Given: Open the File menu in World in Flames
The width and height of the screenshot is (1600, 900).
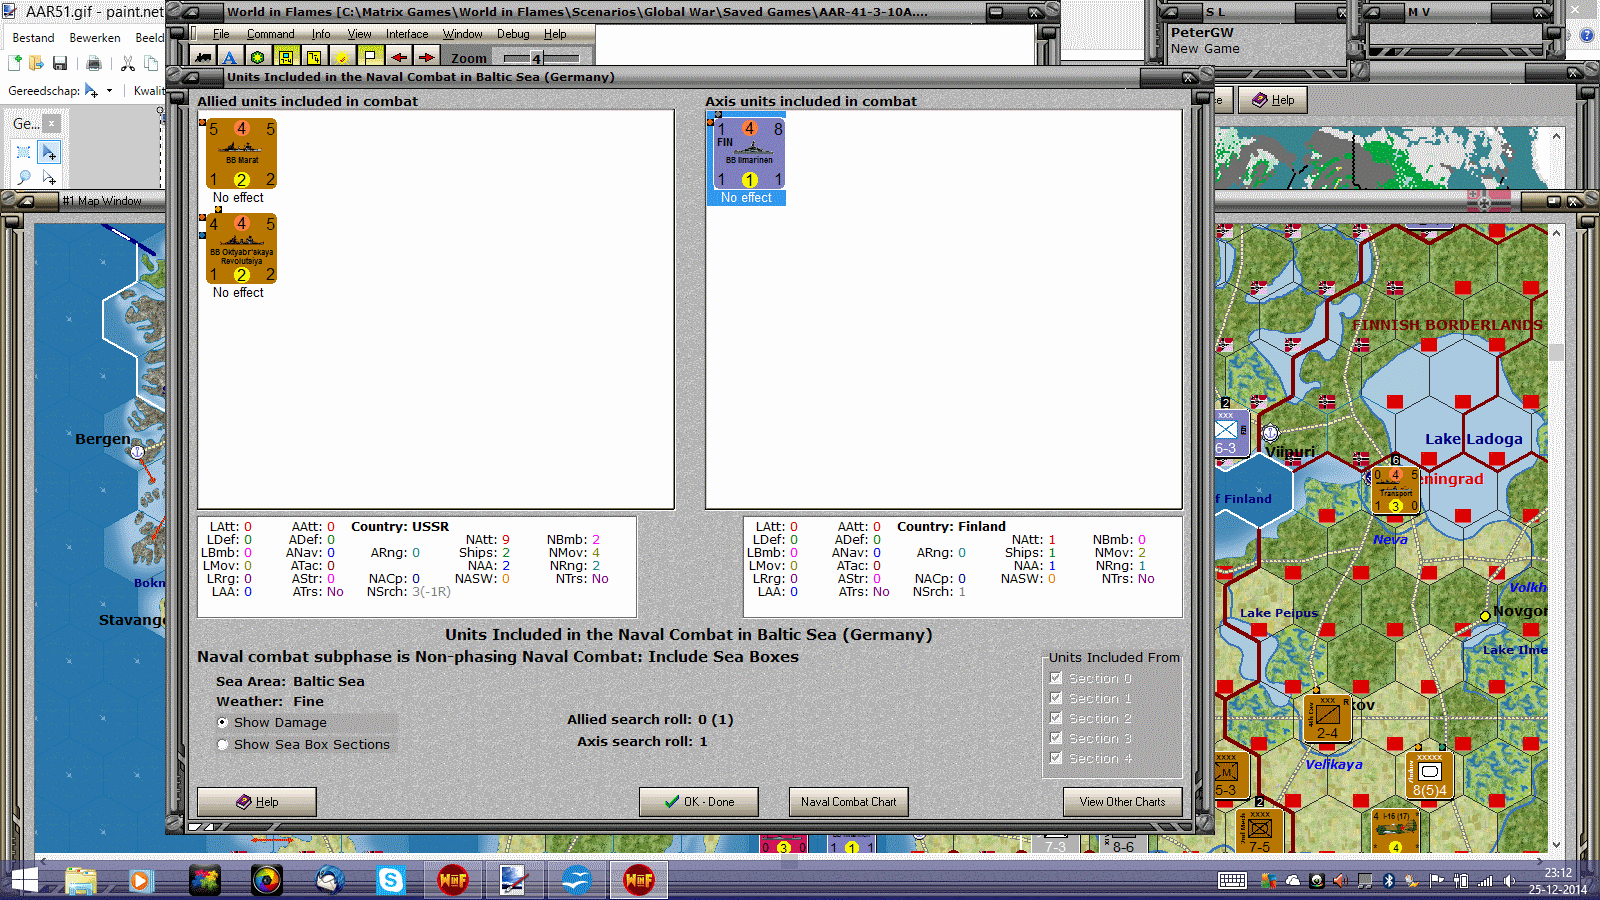Looking at the screenshot, I should [x=221, y=34].
